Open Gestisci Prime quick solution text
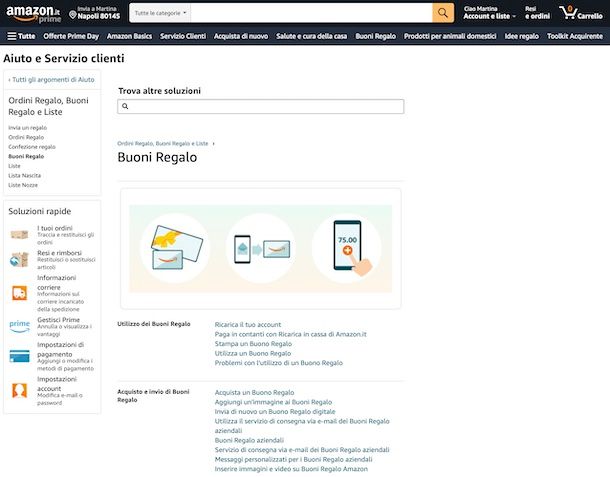This screenshot has width=610, height=477. [58, 320]
